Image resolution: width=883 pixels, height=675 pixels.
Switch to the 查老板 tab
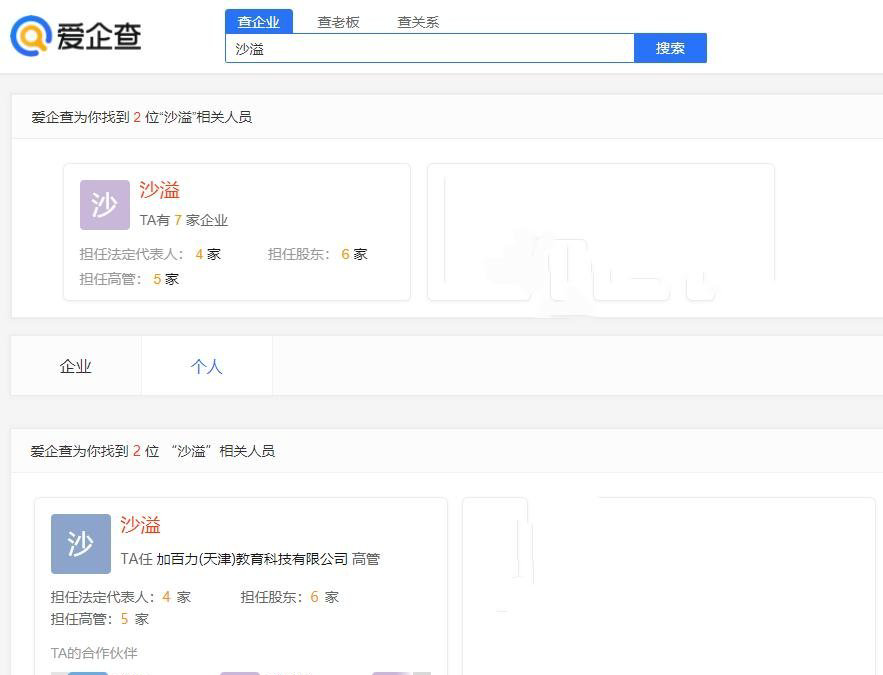click(x=338, y=23)
